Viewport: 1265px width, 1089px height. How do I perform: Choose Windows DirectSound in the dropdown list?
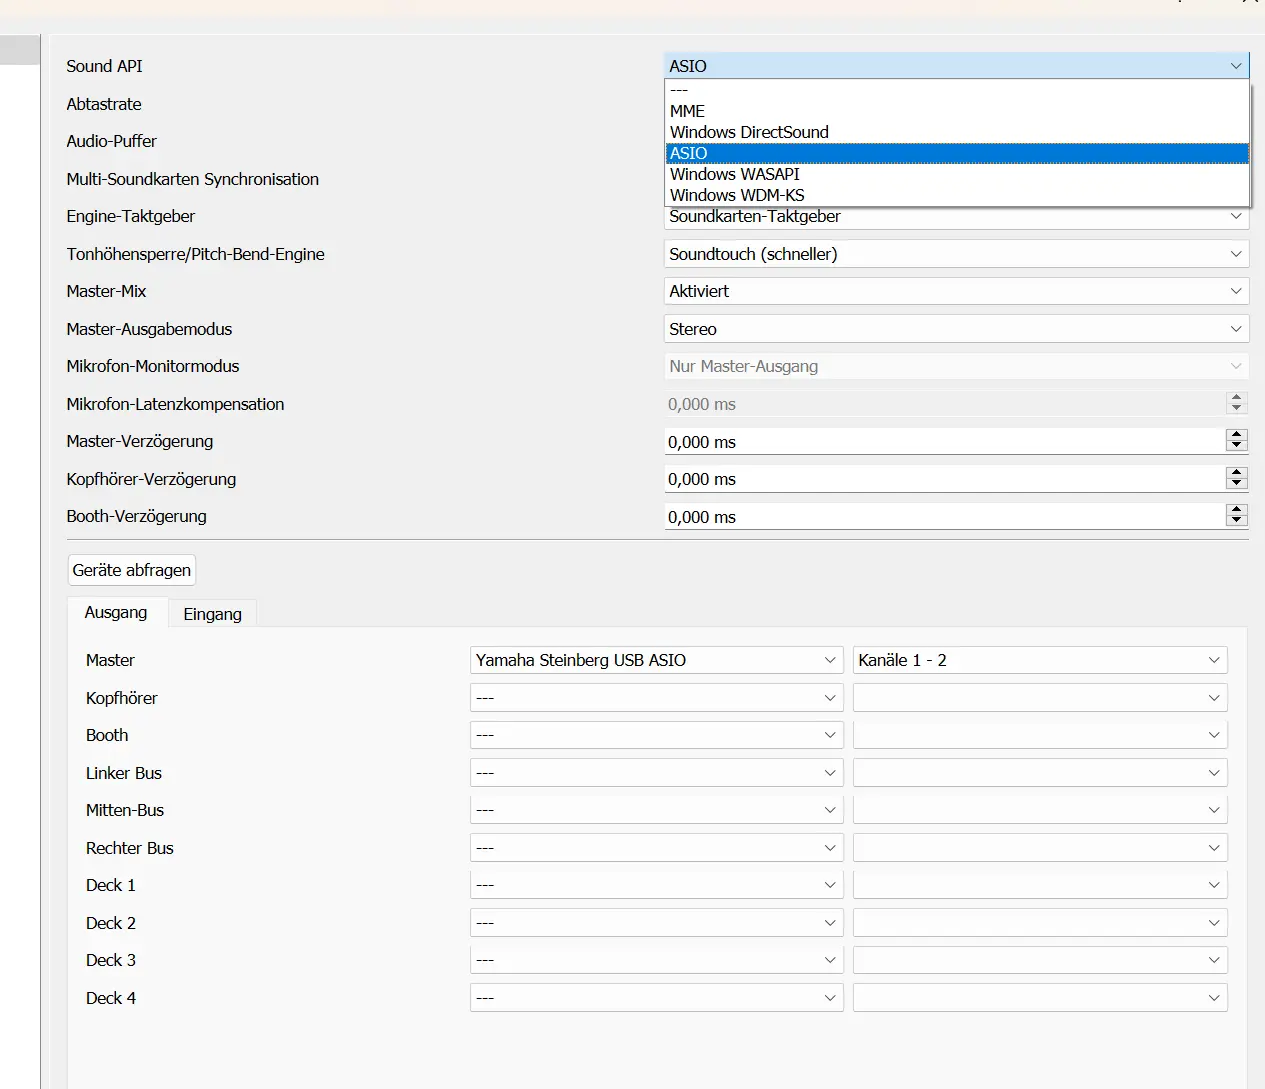(749, 132)
